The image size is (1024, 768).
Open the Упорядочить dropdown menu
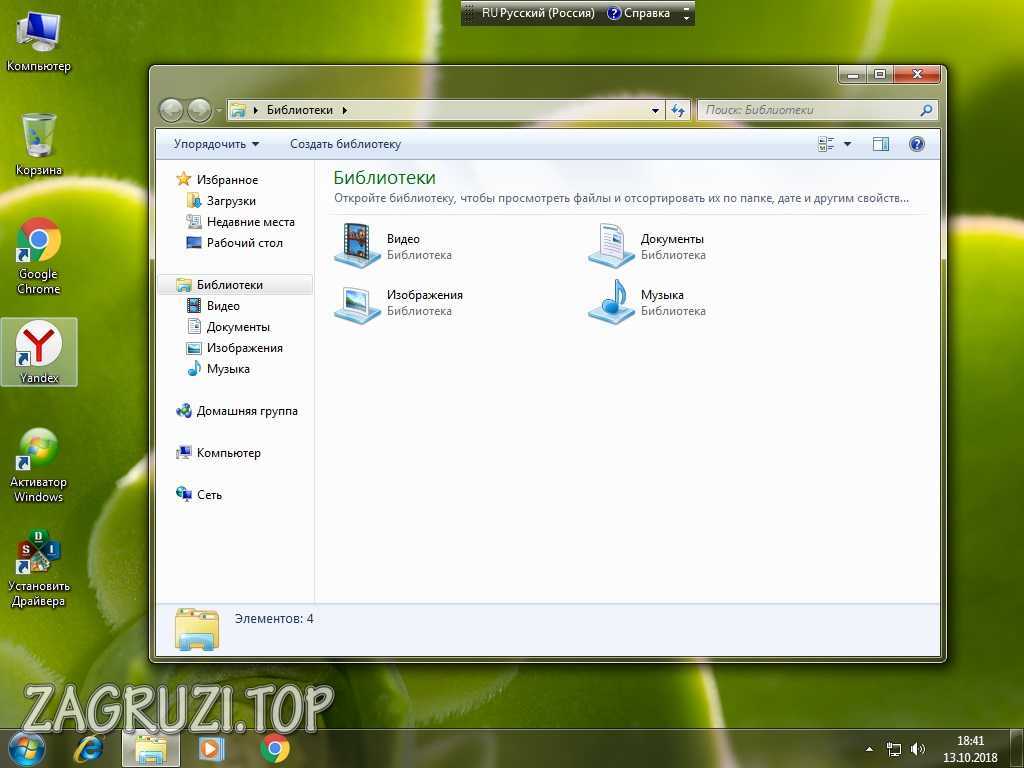[x=216, y=144]
